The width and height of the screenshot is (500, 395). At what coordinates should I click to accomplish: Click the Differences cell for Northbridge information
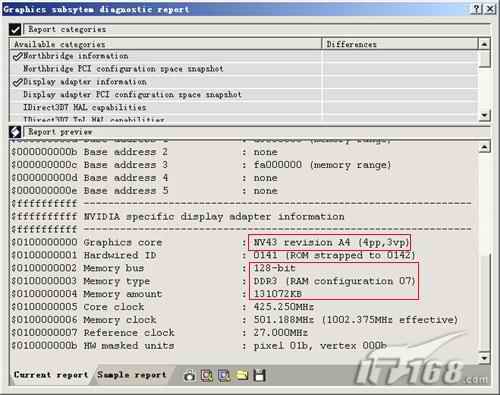(x=400, y=56)
